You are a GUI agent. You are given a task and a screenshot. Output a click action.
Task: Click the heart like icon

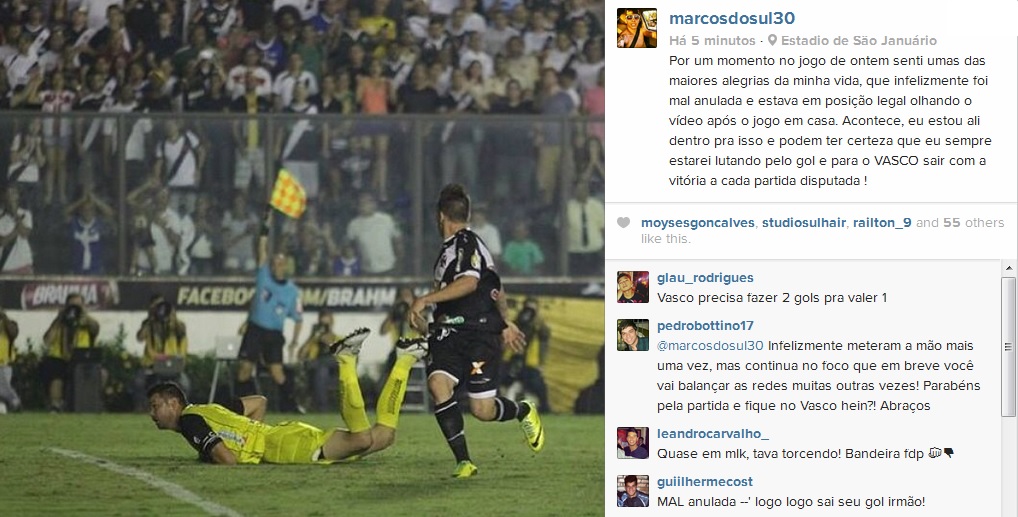[x=623, y=223]
